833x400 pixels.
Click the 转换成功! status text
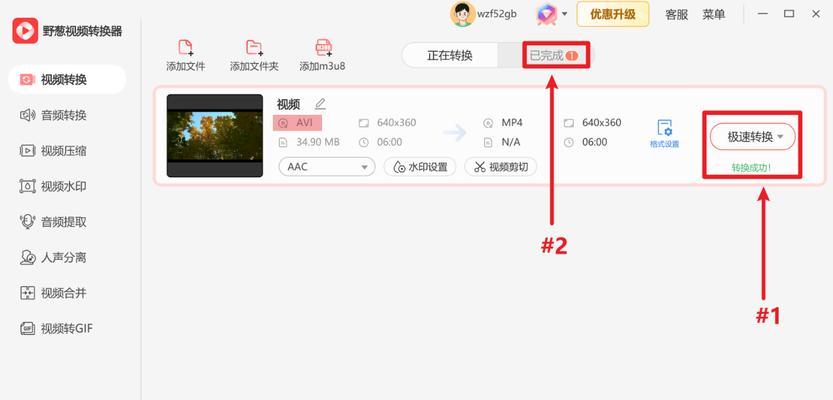click(751, 167)
